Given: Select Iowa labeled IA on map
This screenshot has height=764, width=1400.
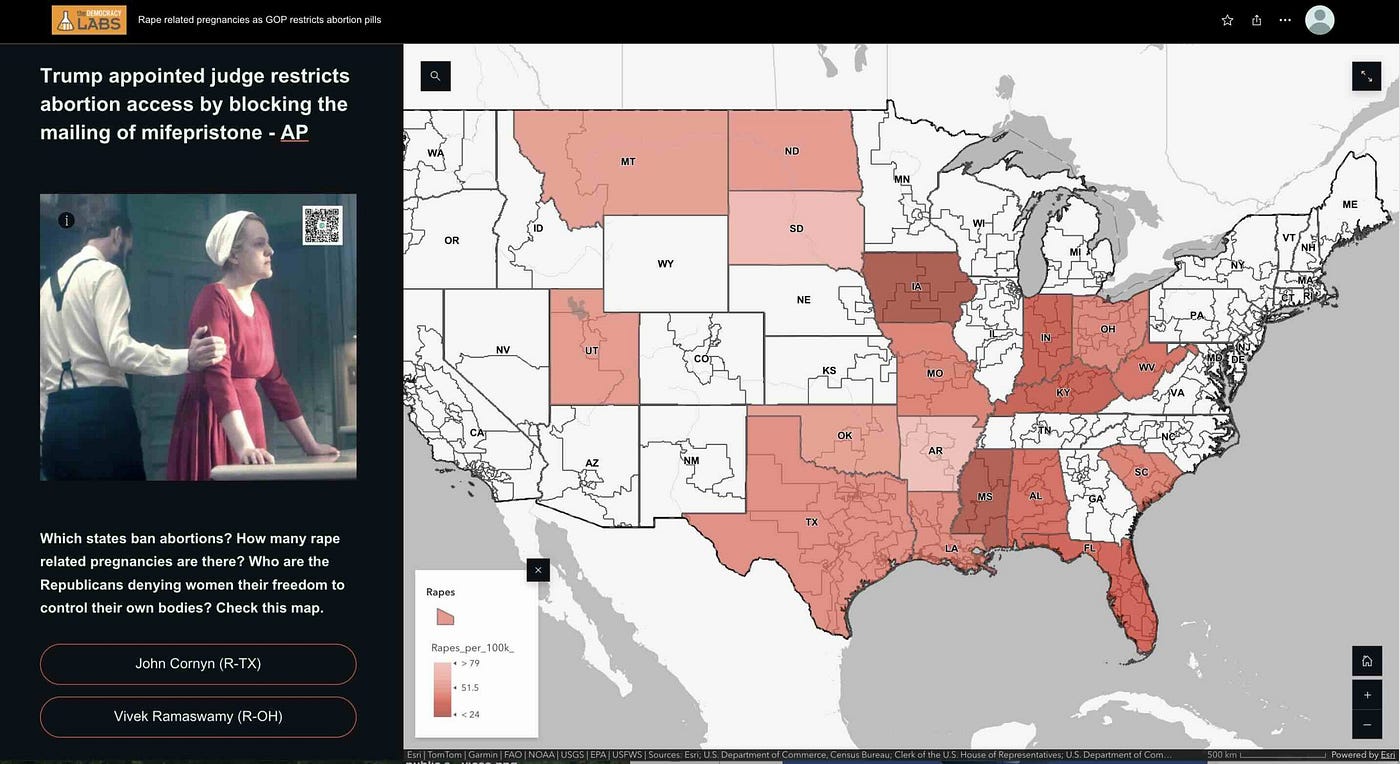Looking at the screenshot, I should click(x=916, y=287).
